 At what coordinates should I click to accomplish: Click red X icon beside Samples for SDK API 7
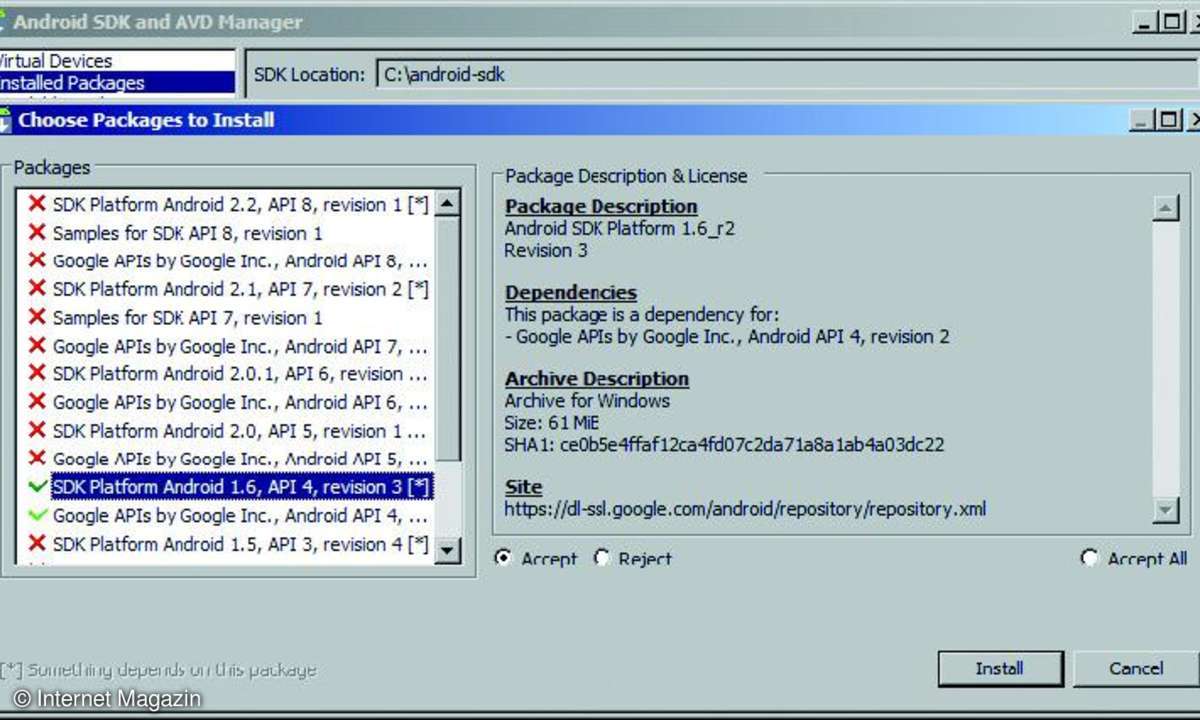(37, 317)
